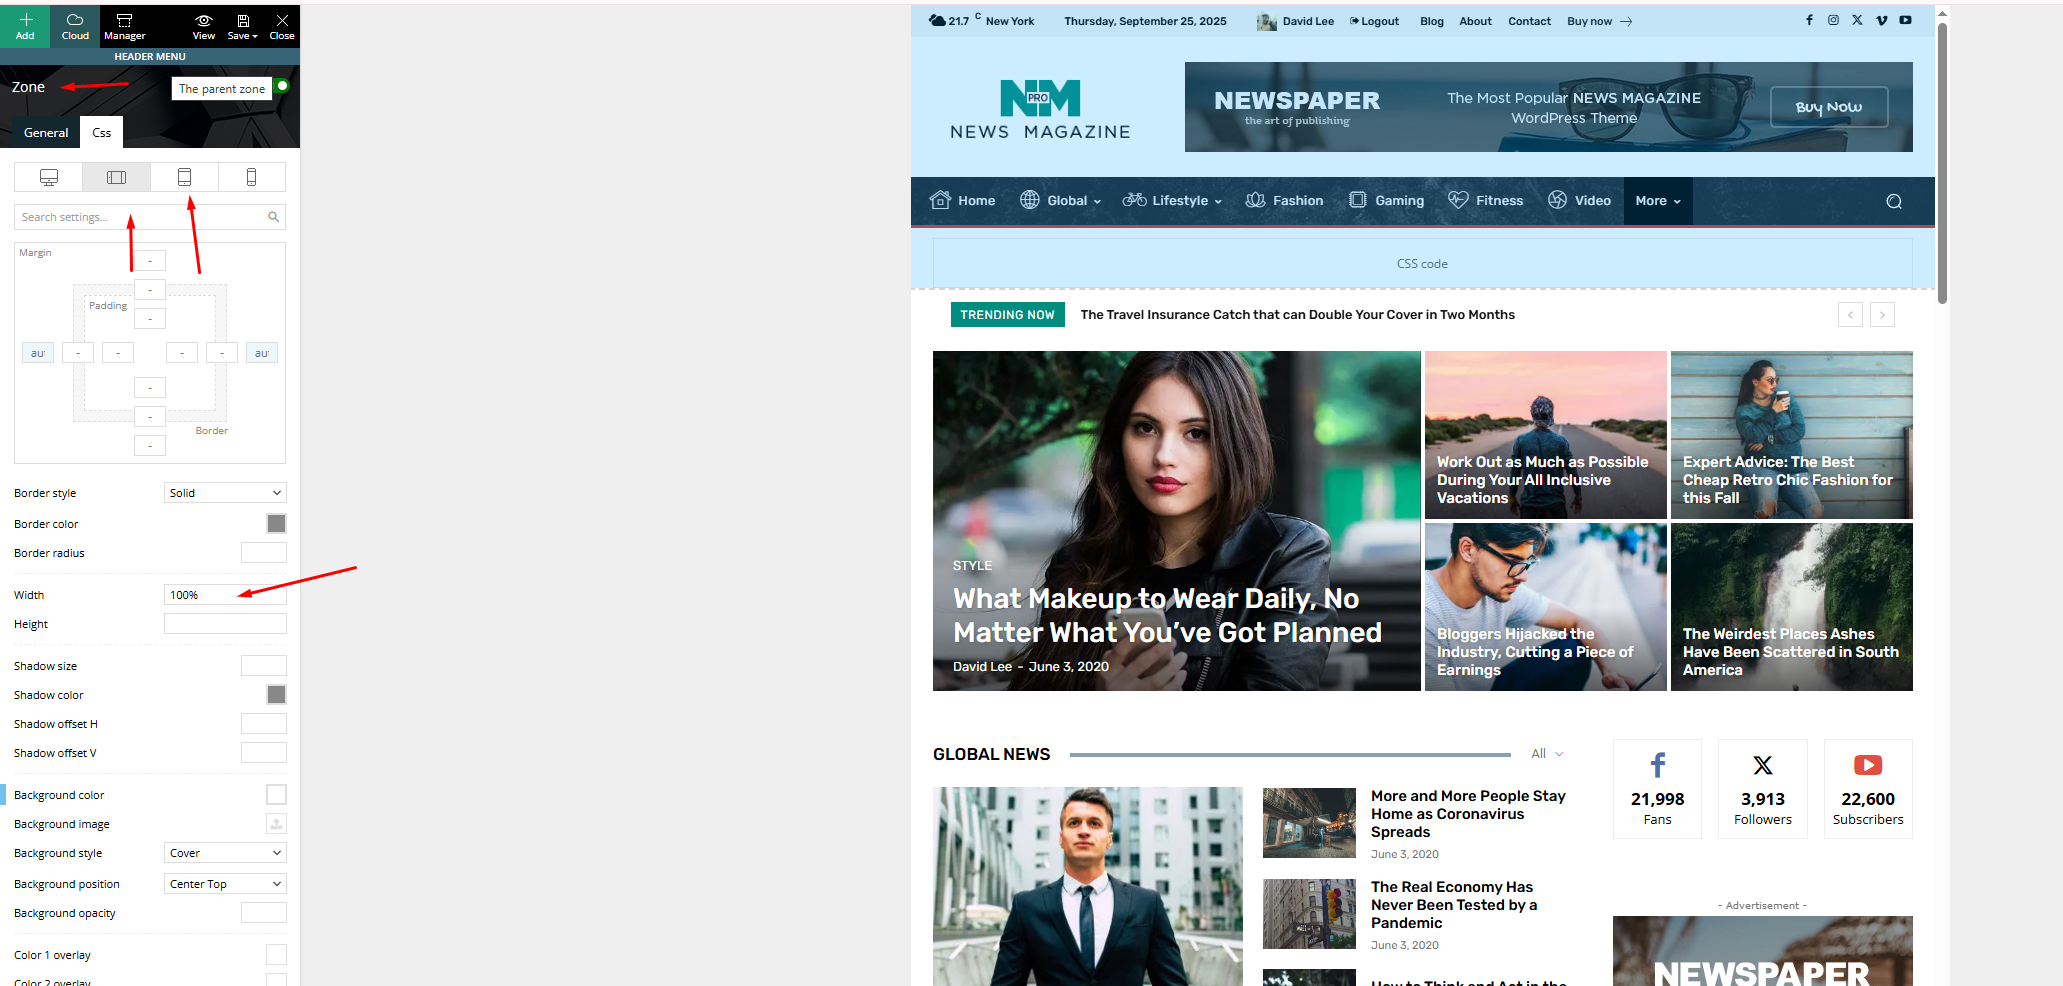Open the Fashion menu item
Image resolution: width=2063 pixels, height=986 pixels.
pos(1284,201)
